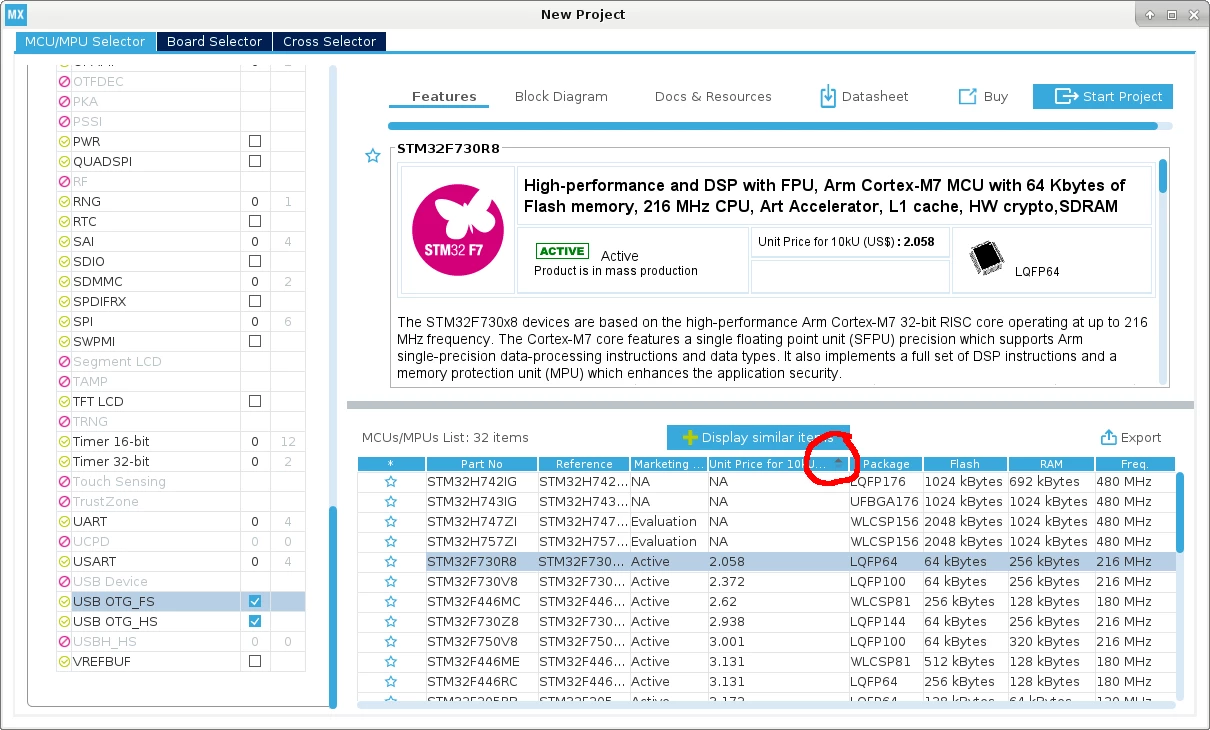Click the OTFDEC unavailable icon
Viewport: 1210px width, 730px height.
pyautogui.click(x=65, y=81)
